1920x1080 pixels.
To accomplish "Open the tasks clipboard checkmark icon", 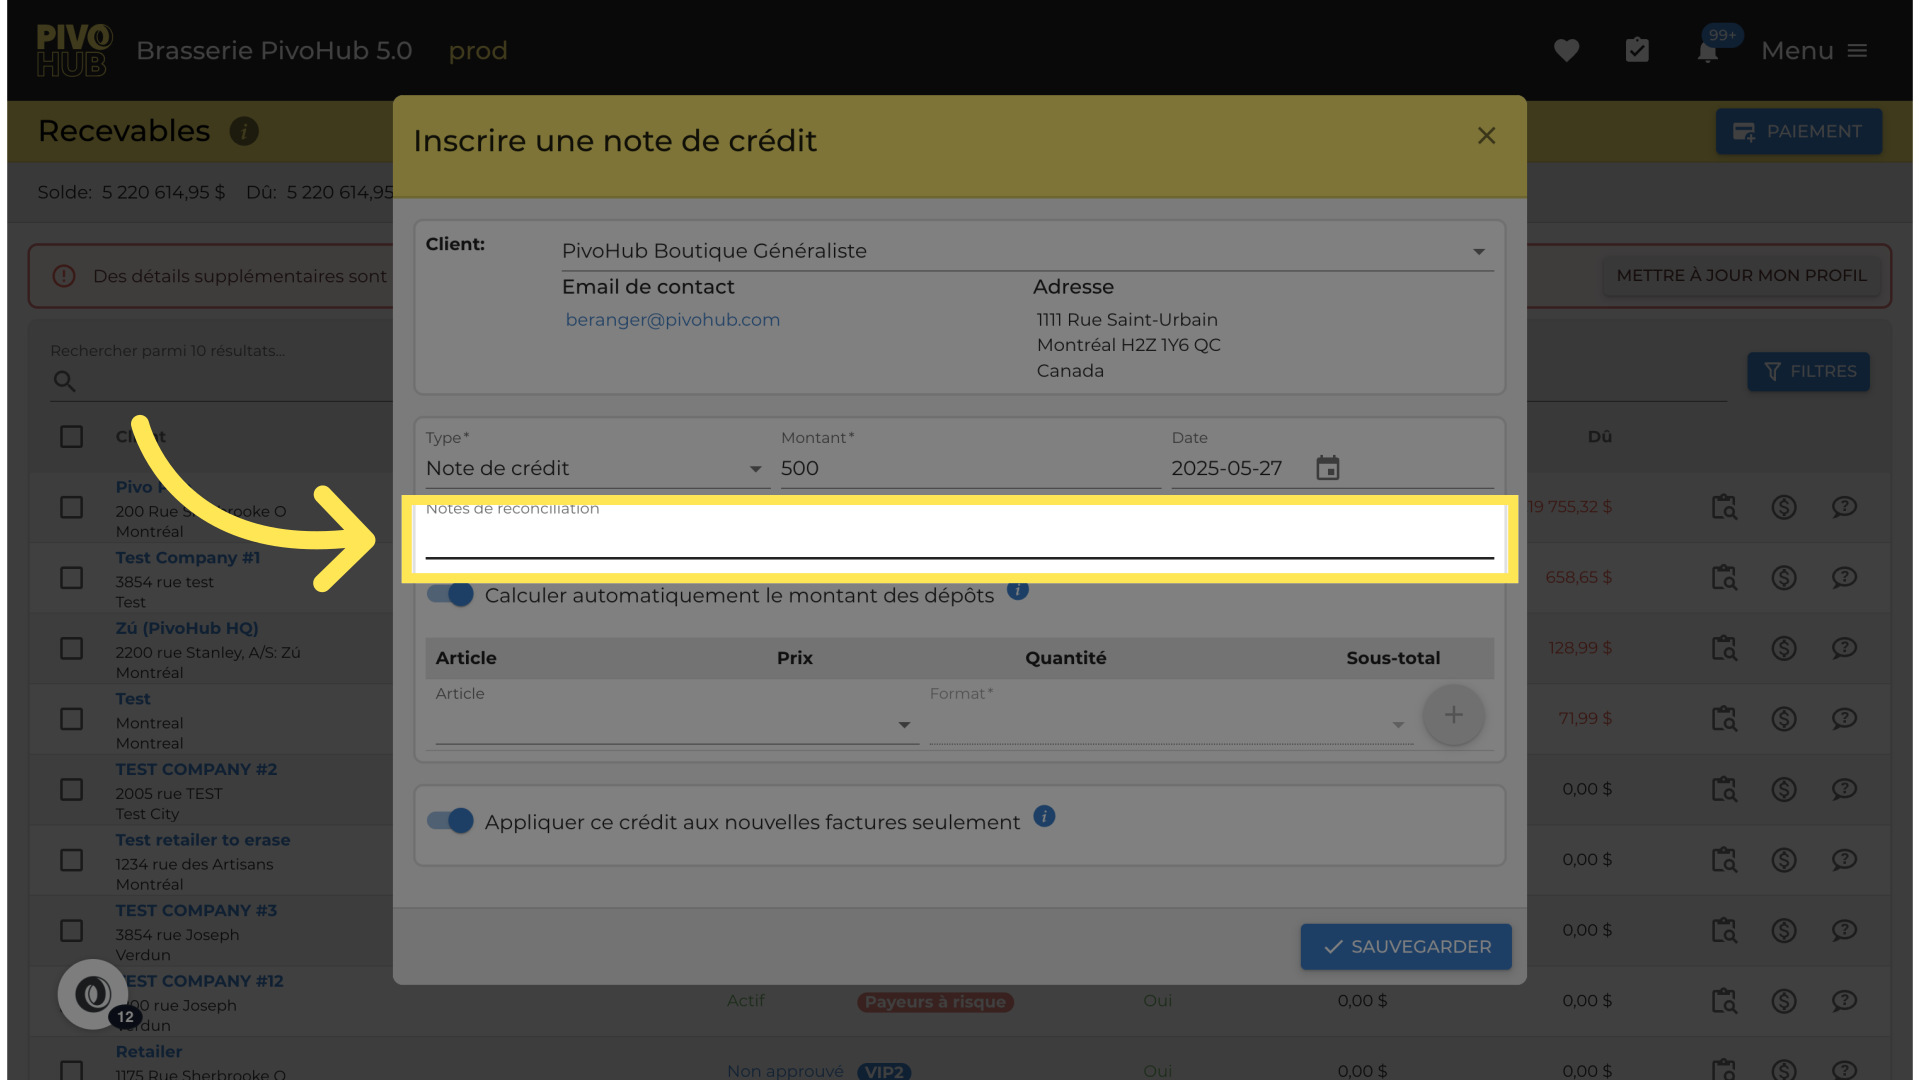I will [x=1637, y=51].
